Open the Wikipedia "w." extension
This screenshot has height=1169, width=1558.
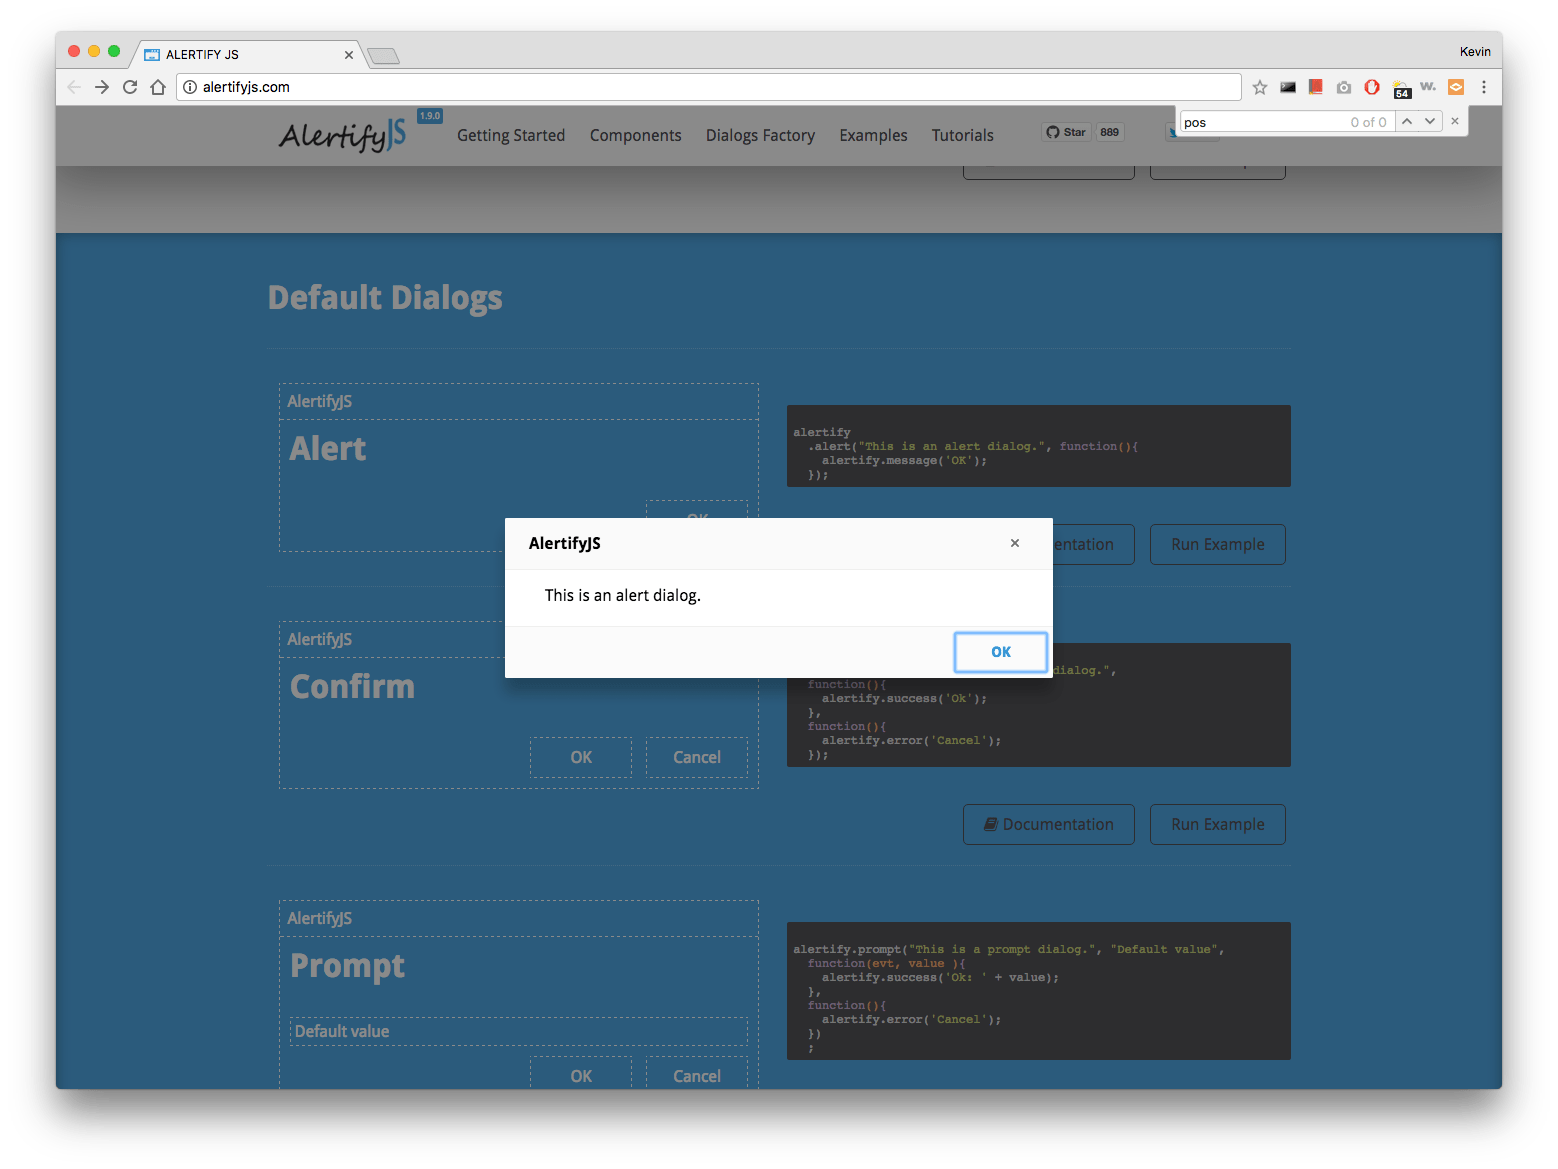(1428, 87)
